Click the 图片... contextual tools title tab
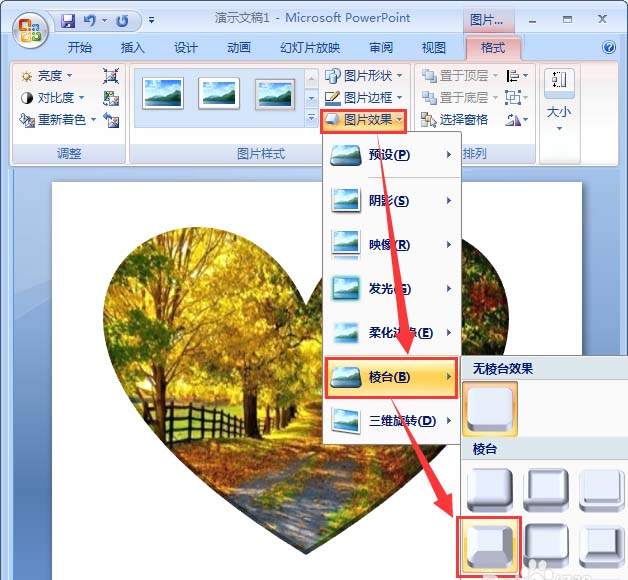The height and width of the screenshot is (580, 628). click(x=488, y=20)
